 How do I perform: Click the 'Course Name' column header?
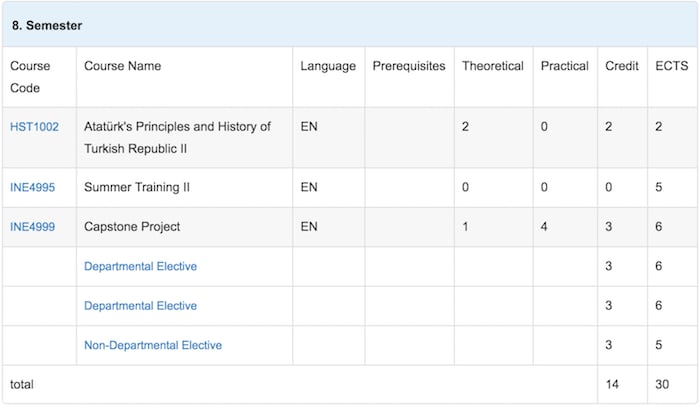tap(123, 66)
